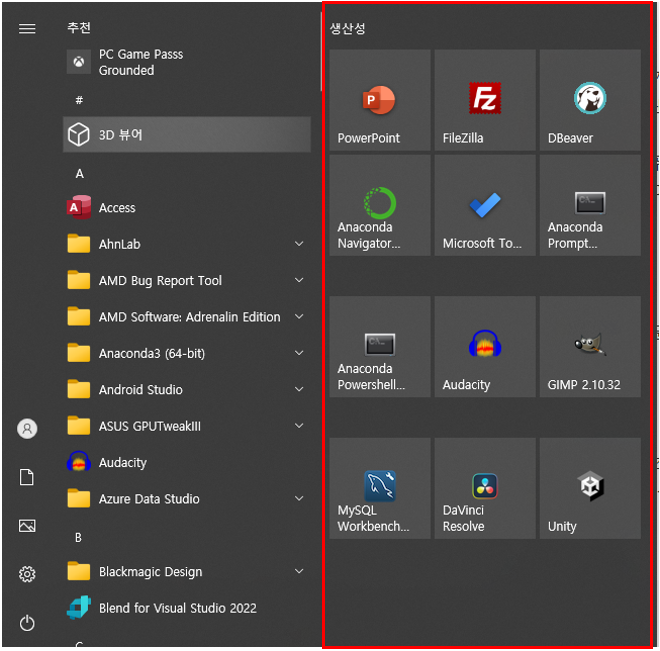Screen dimensions: 660x651
Task: Click the # section letter header
Action: coord(79,100)
